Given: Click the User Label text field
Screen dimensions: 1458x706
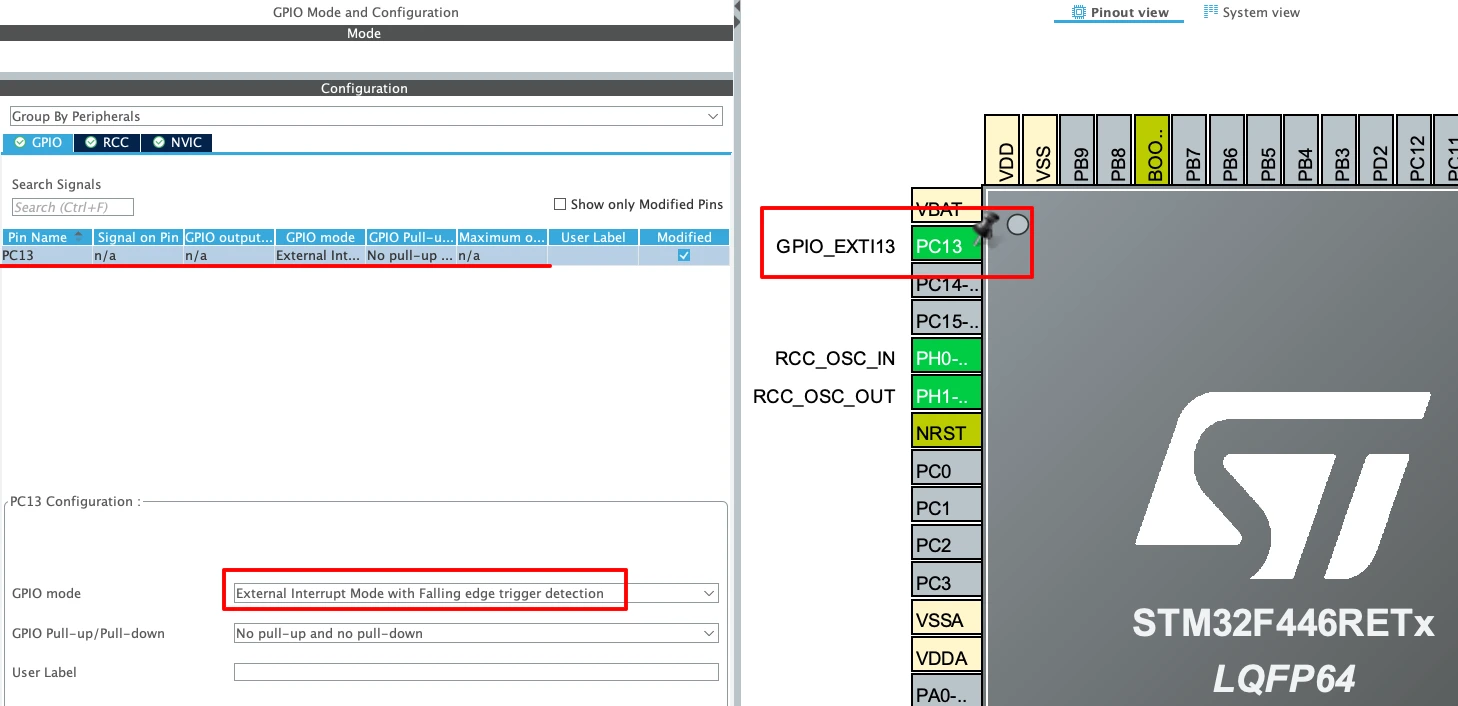Looking at the screenshot, I should point(476,672).
